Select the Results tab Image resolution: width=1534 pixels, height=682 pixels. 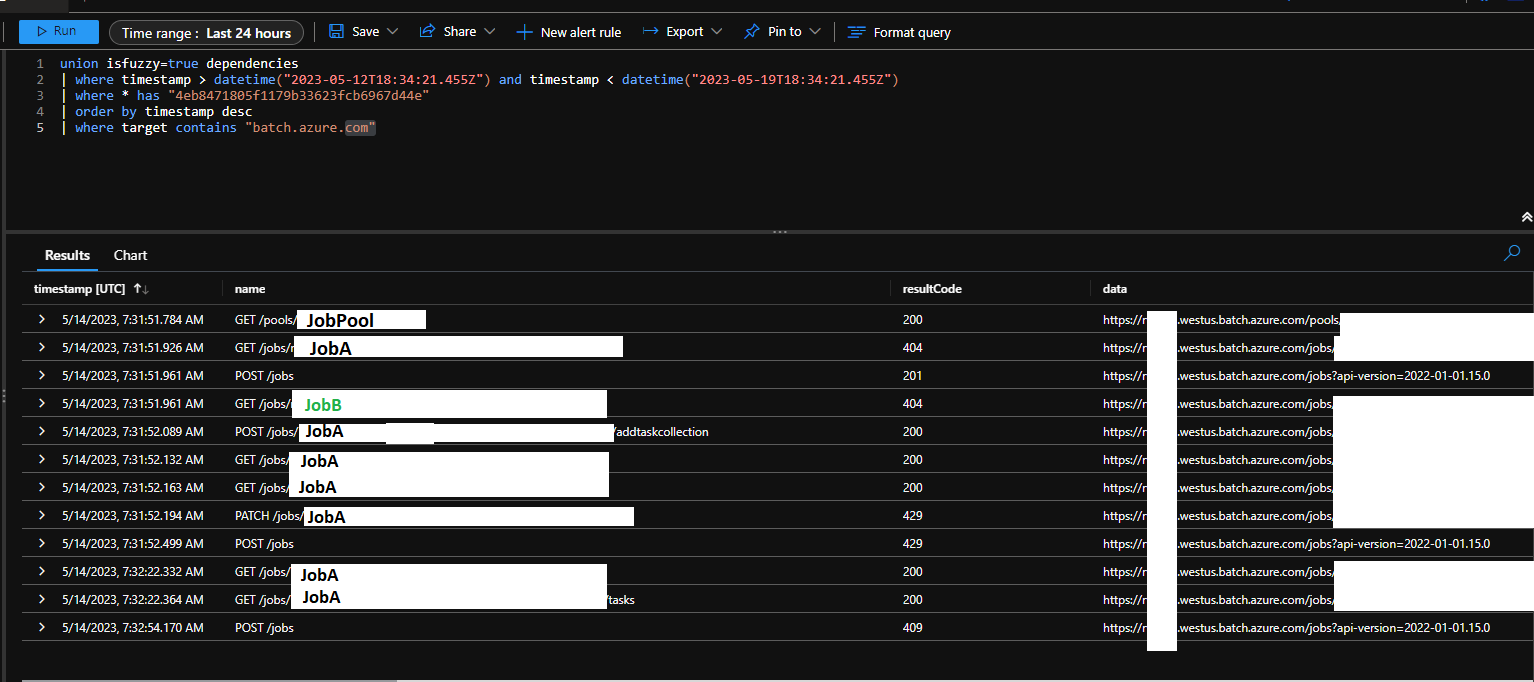click(66, 255)
